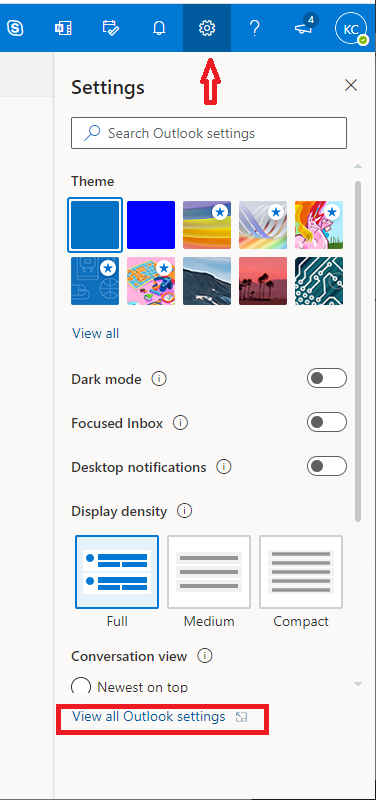The height and width of the screenshot is (812, 384).
Task: Click the settings gear icon
Action: pos(207,28)
